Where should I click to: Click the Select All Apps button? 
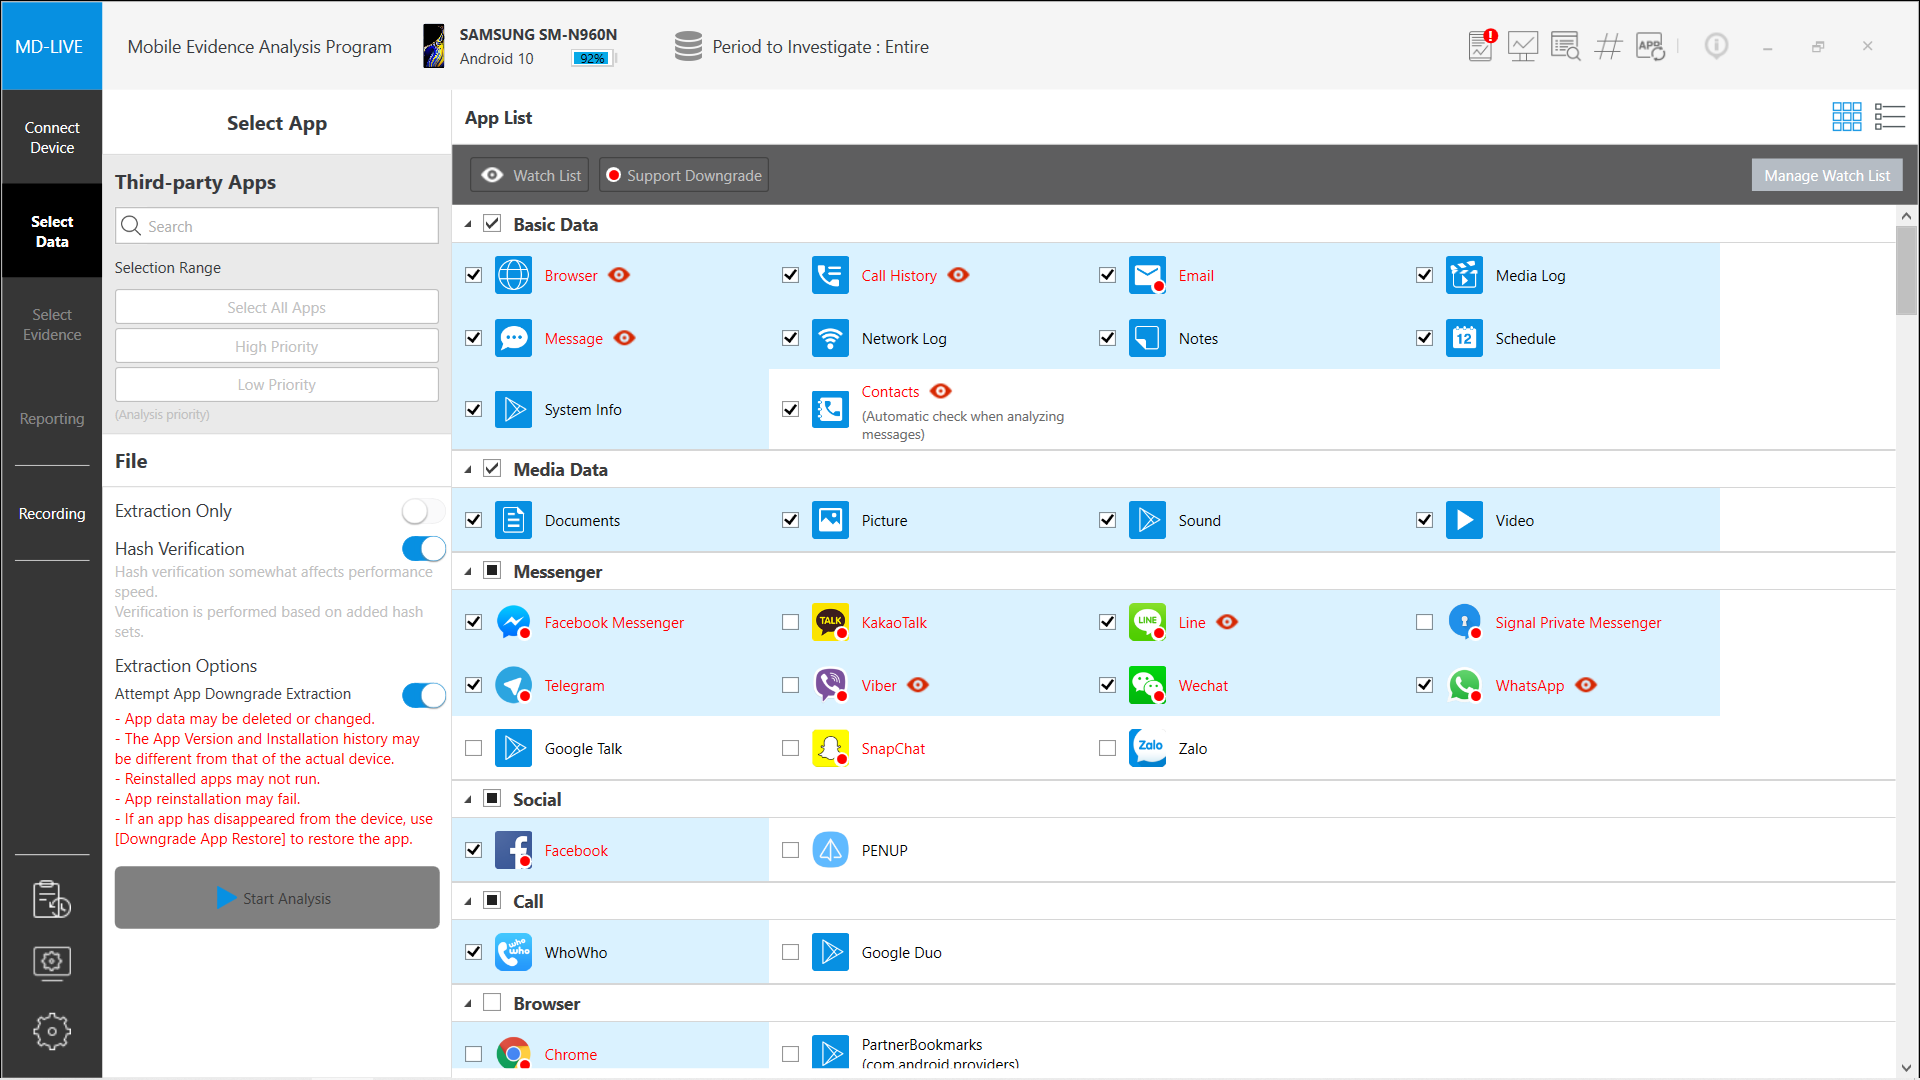point(276,307)
